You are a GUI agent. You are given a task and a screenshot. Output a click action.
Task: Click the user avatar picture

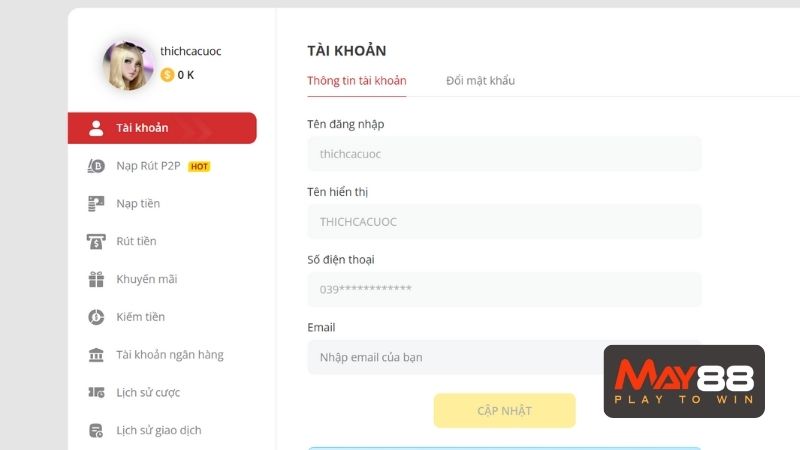click(128, 66)
